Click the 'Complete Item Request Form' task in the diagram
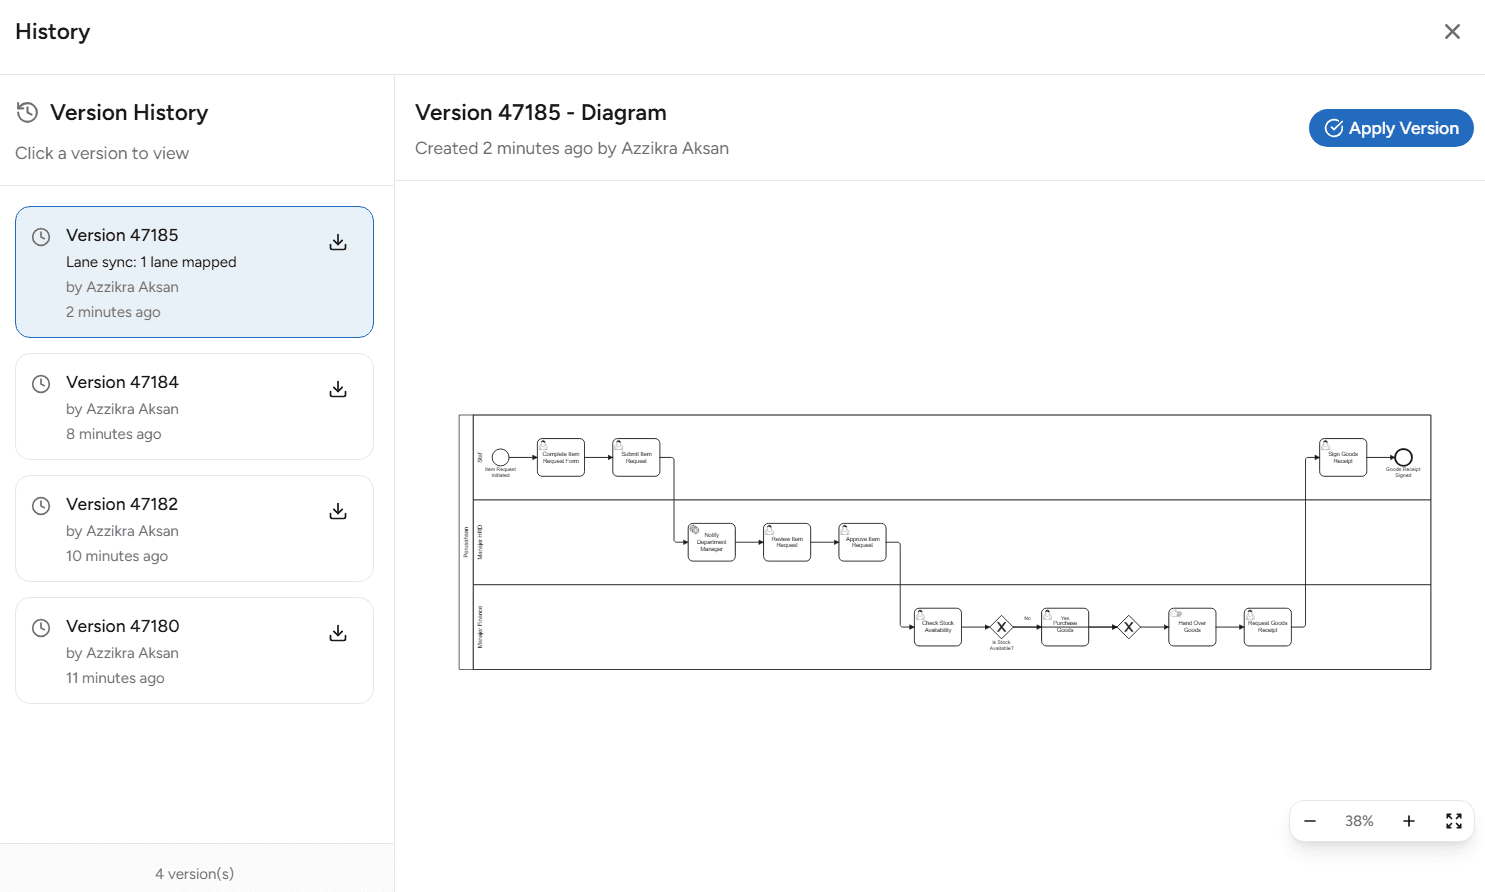The image size is (1485, 892). 561,457
